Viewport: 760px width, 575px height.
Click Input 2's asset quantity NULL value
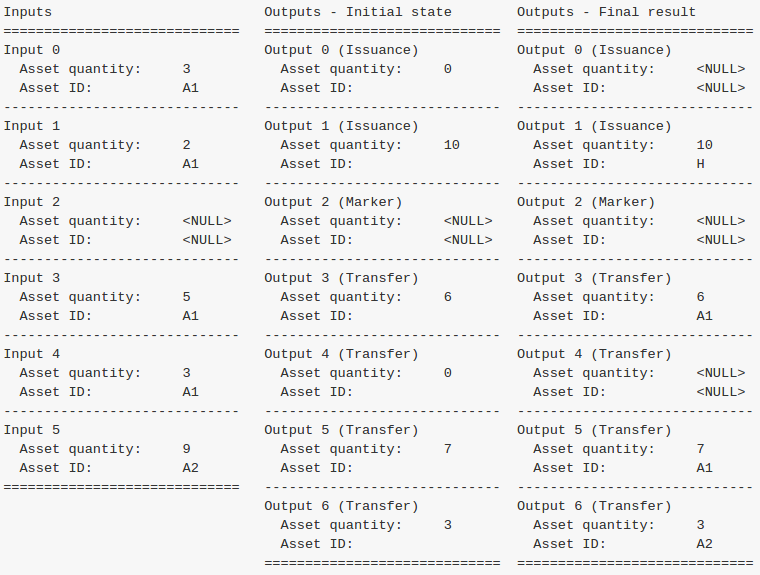(x=207, y=221)
